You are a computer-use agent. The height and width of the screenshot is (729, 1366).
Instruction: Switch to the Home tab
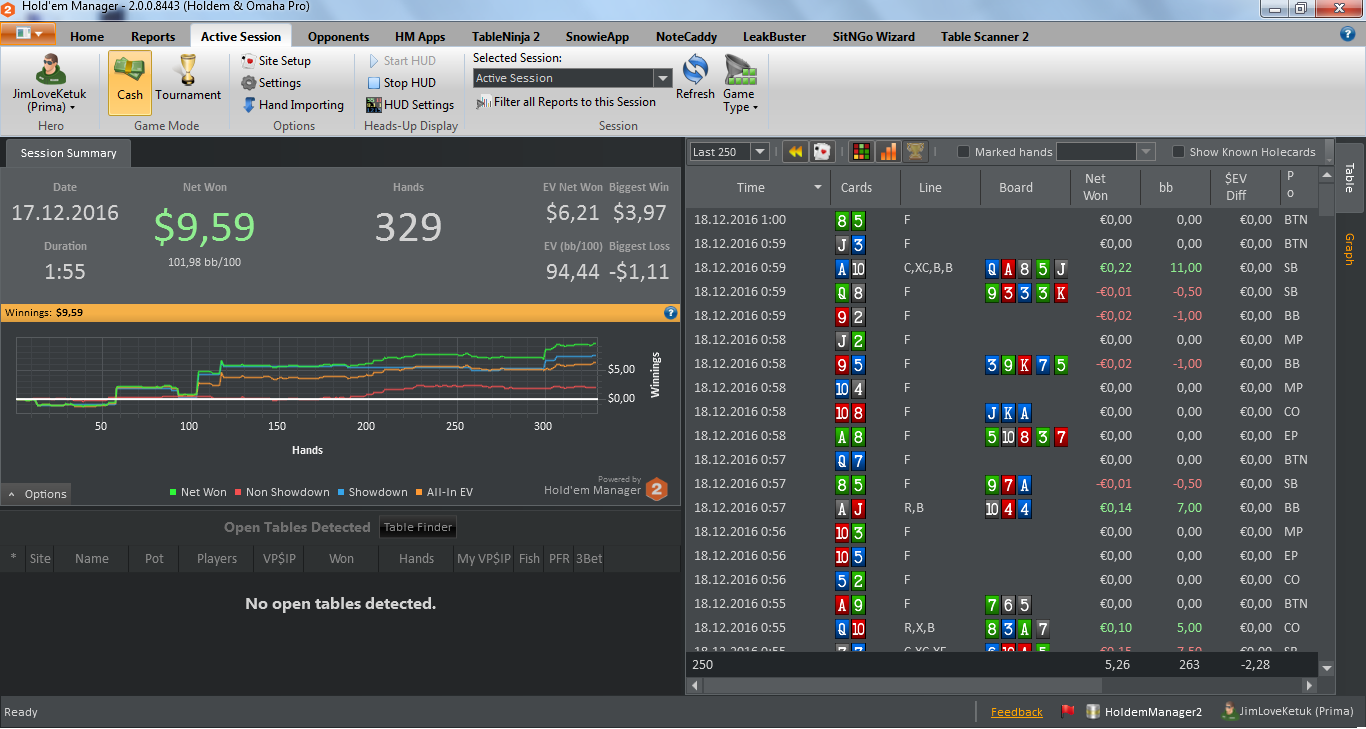[x=87, y=37]
